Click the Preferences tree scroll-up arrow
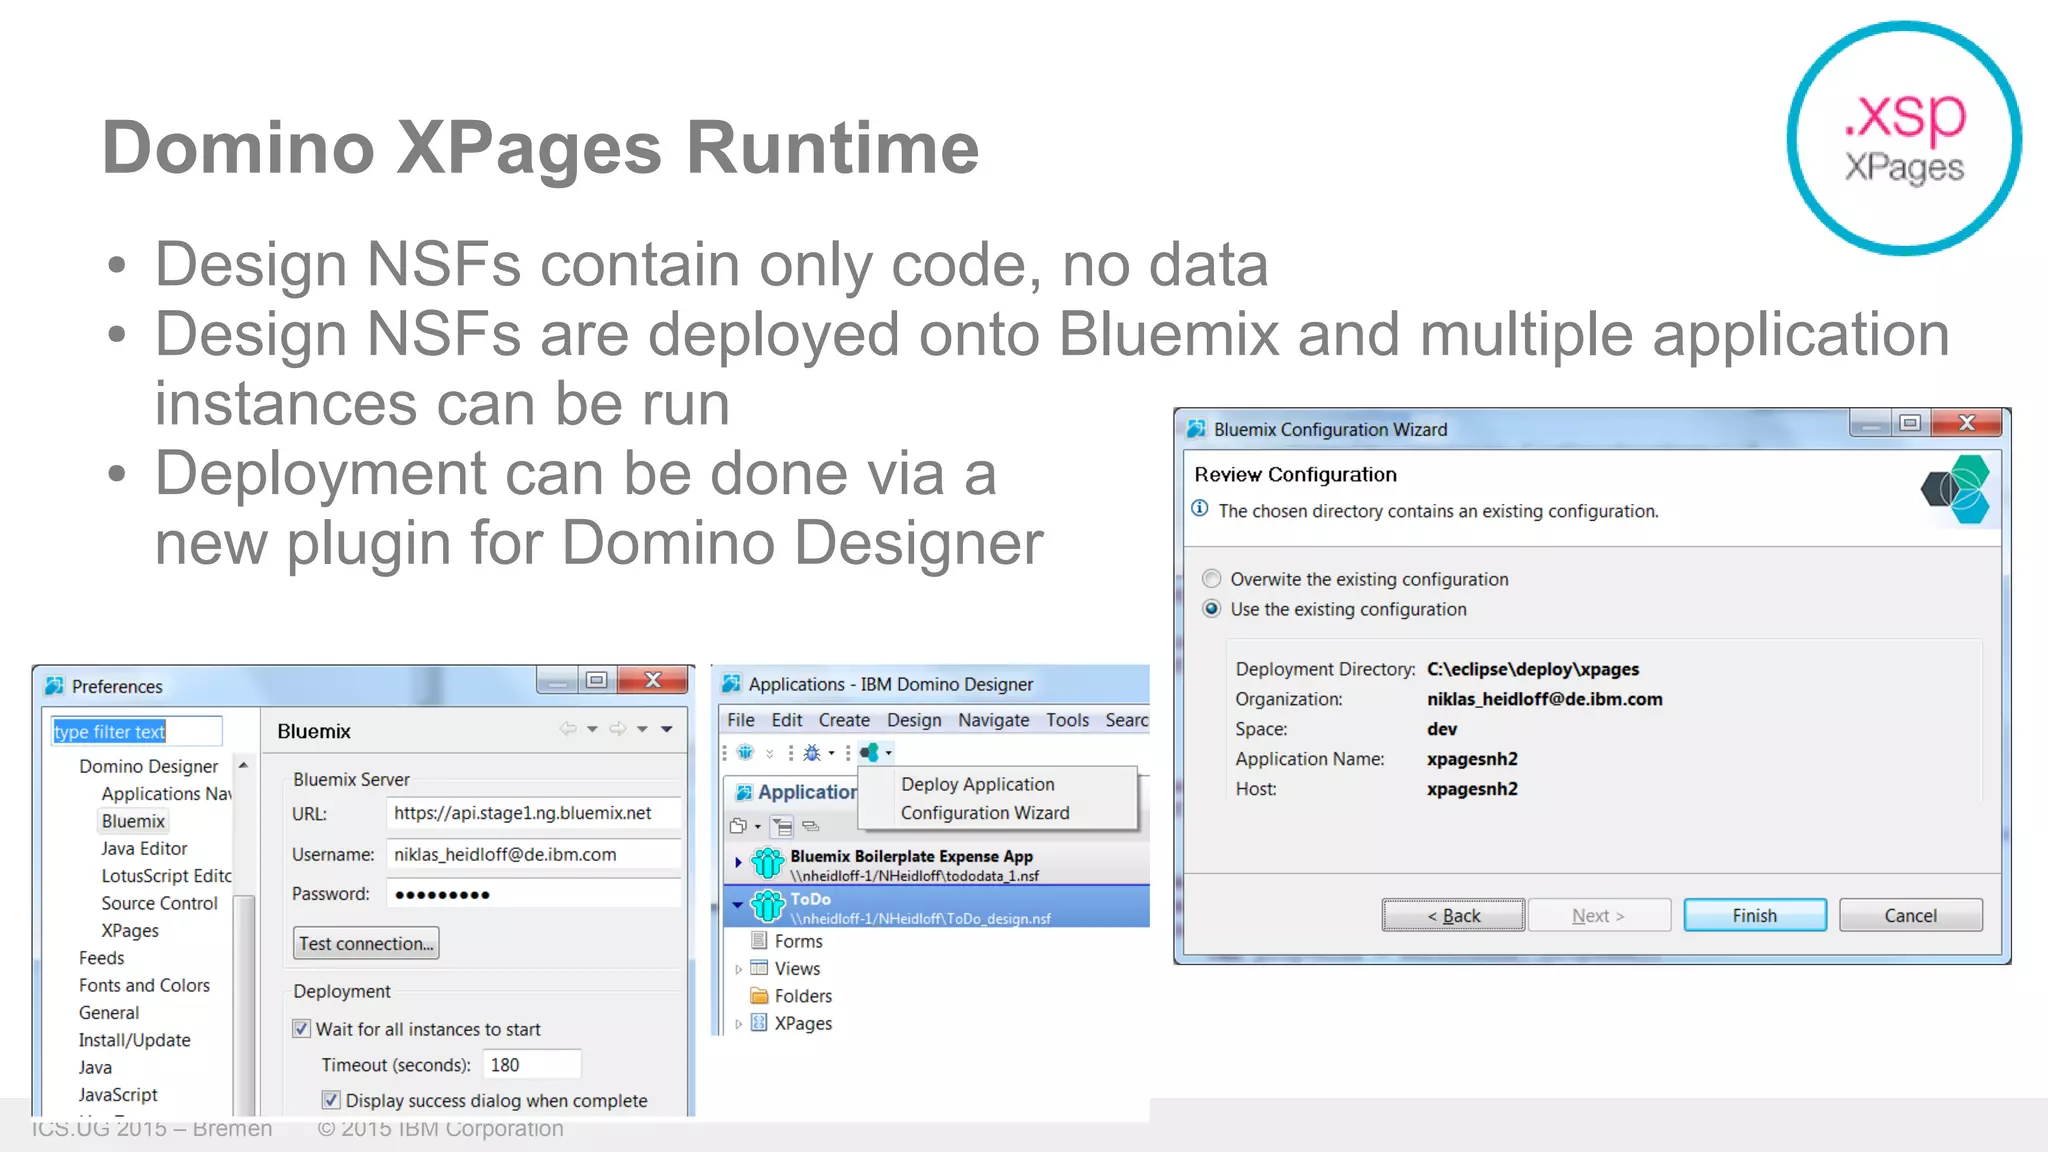The image size is (2048, 1152). click(243, 765)
